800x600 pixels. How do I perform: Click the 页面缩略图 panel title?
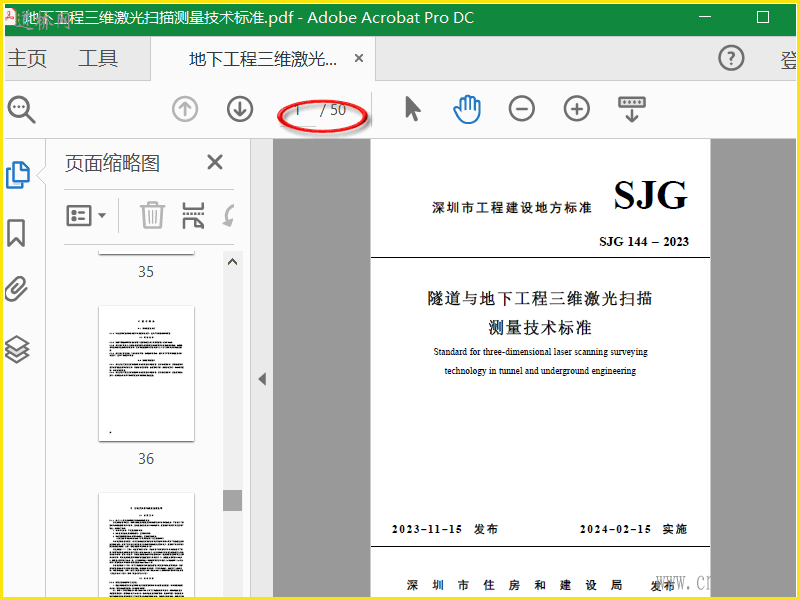112,163
